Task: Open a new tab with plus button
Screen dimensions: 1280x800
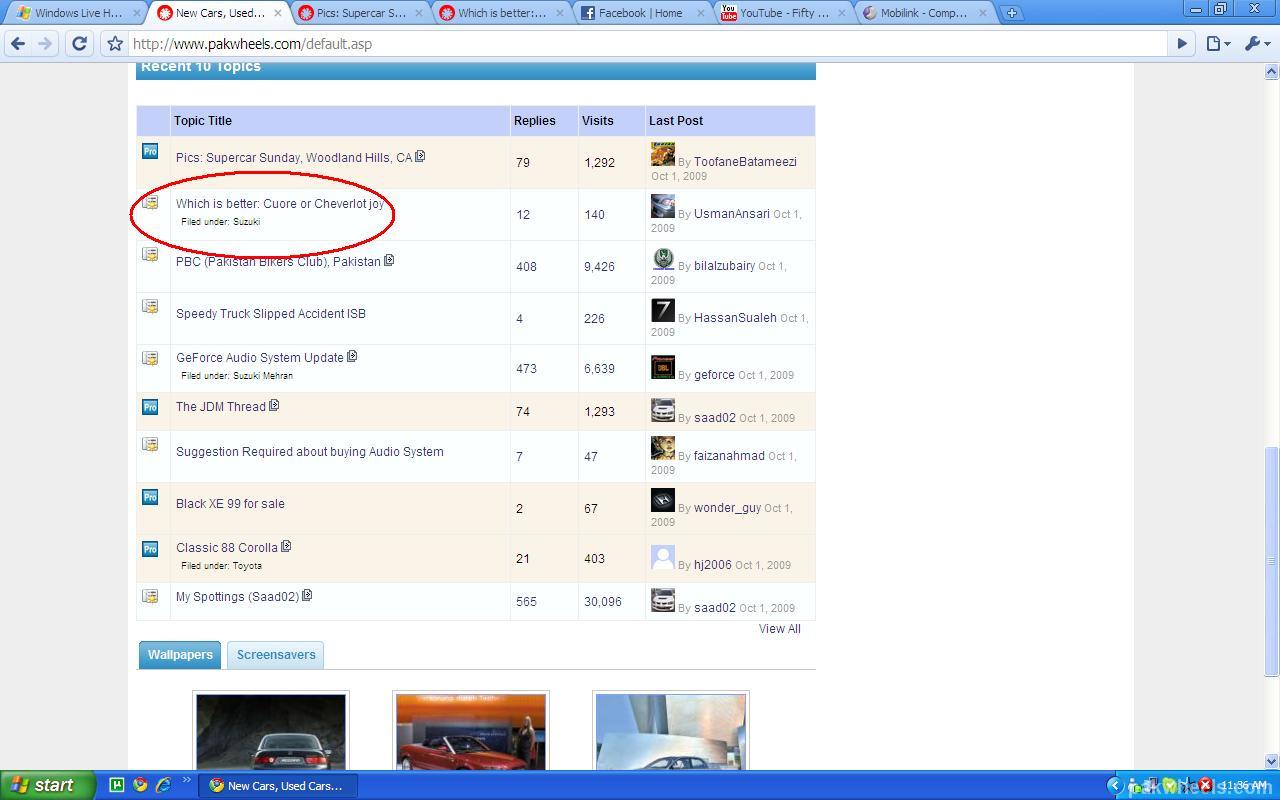Action: pos(1012,13)
